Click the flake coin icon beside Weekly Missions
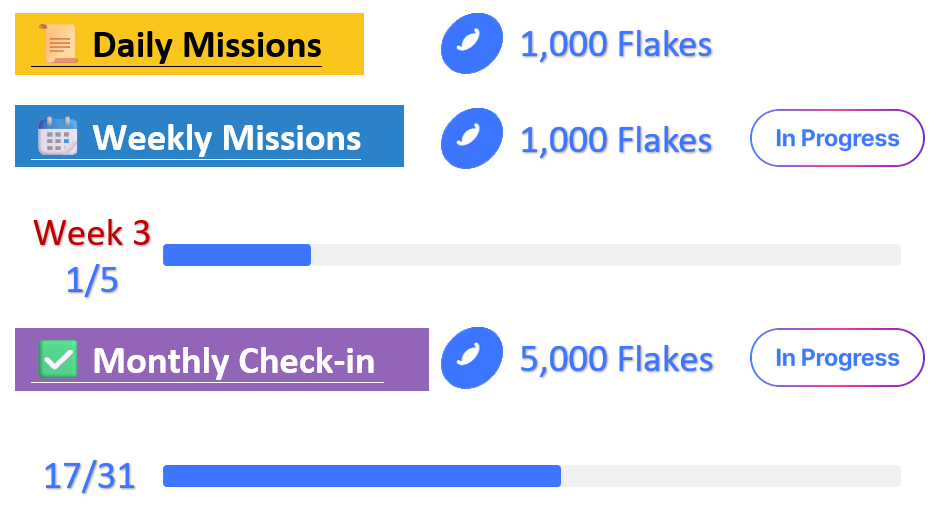This screenshot has width=952, height=532. 471,138
